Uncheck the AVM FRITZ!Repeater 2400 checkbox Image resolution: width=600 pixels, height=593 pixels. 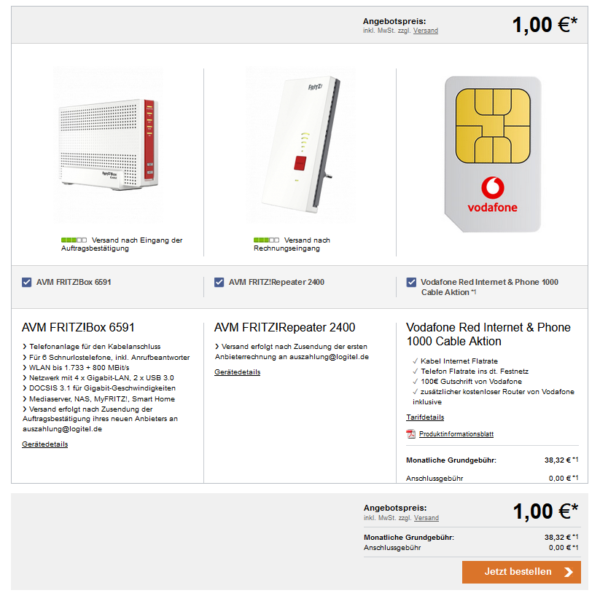(219, 282)
